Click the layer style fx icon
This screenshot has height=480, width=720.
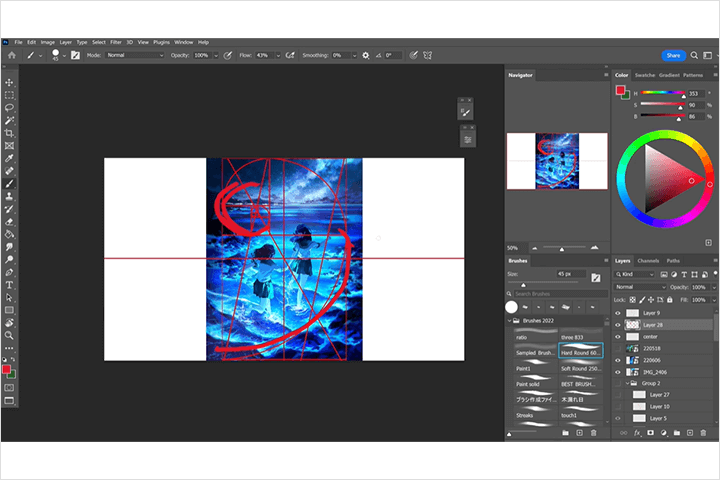click(x=637, y=433)
